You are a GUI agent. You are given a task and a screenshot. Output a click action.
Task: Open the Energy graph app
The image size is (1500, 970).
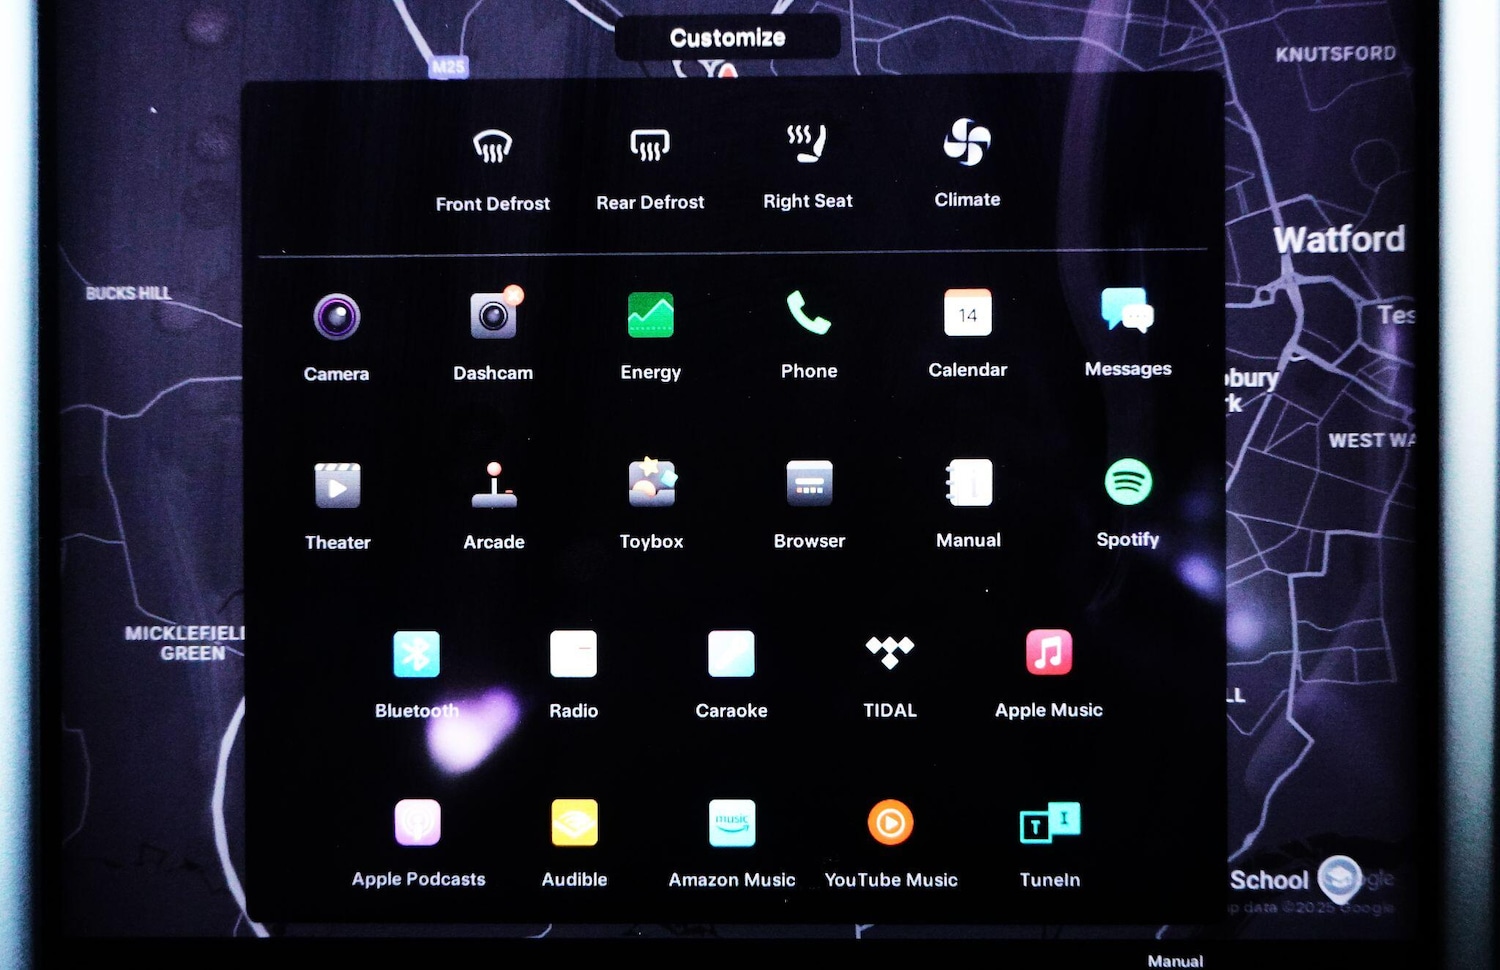[650, 315]
